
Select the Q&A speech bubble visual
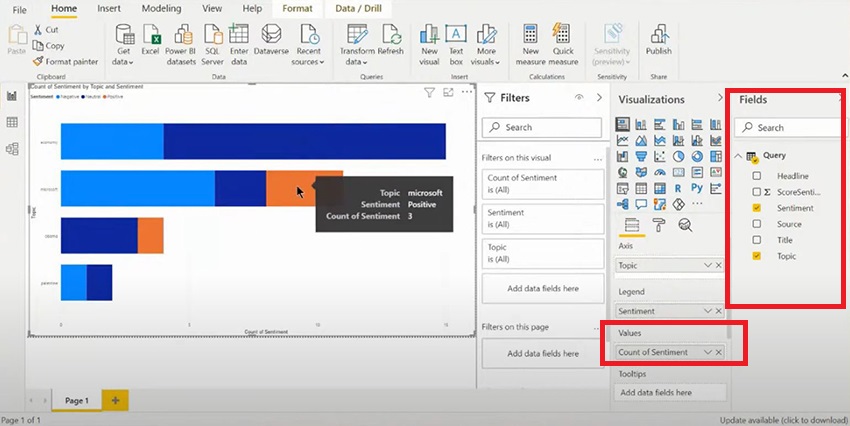click(641, 204)
